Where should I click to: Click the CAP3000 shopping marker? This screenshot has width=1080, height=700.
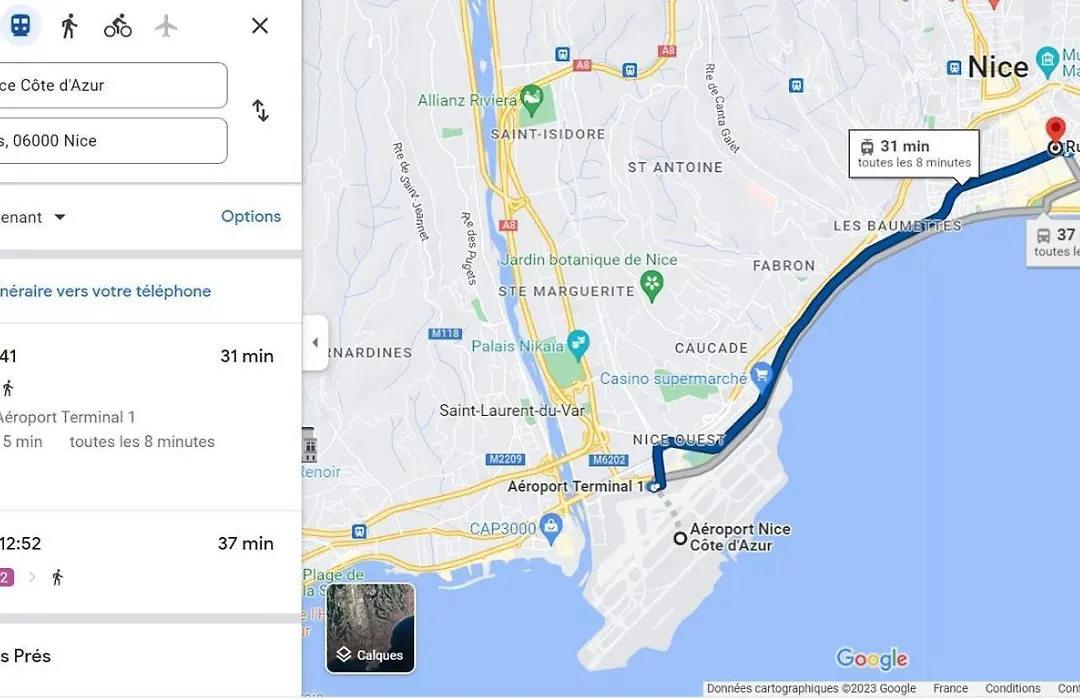550,528
